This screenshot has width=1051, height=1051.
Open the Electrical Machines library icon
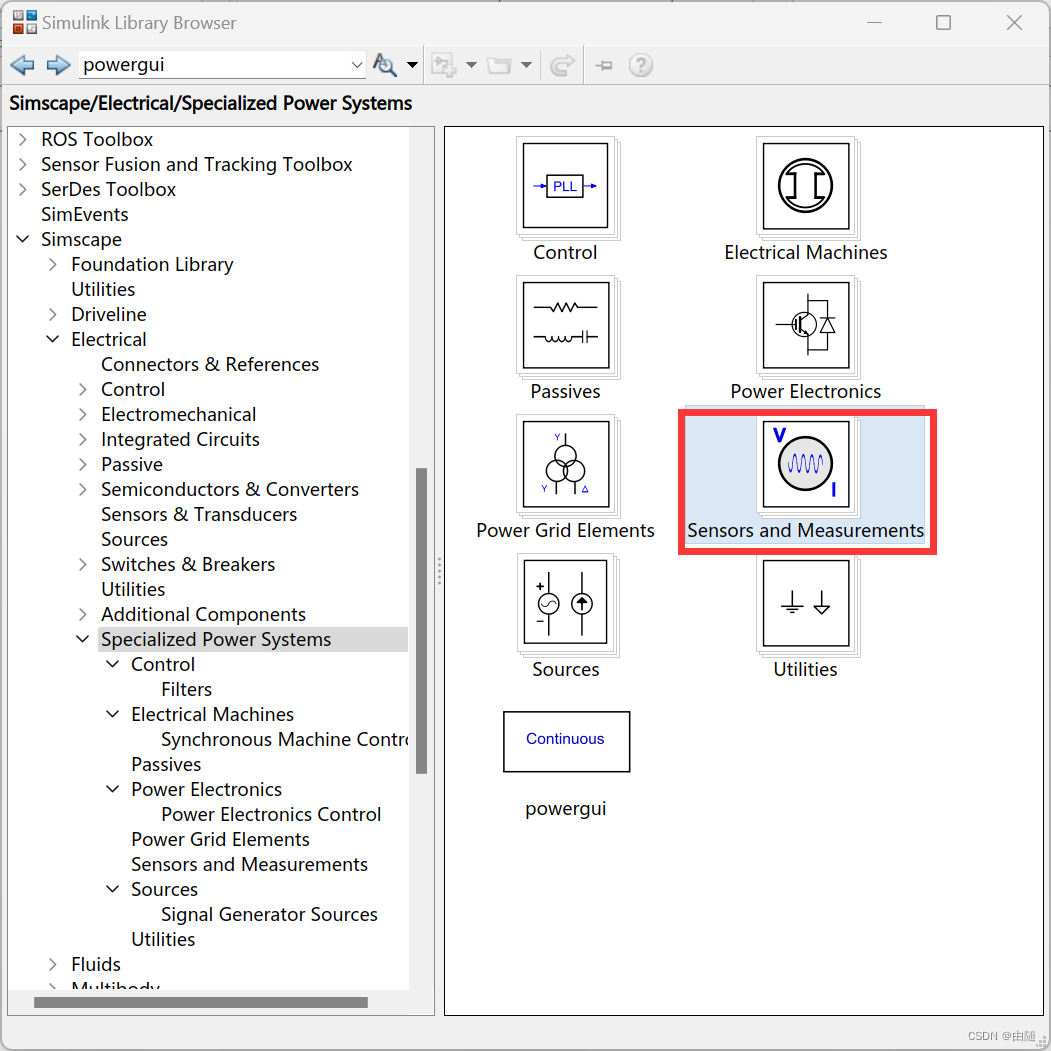pos(806,186)
